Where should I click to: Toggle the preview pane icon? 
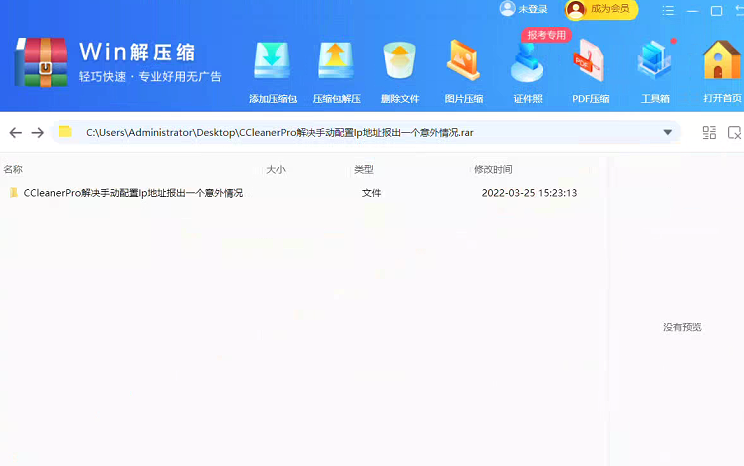735,132
